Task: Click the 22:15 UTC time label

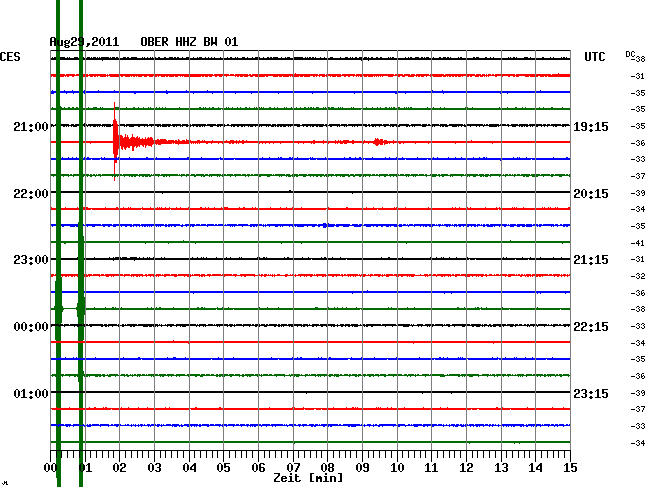Action: click(x=591, y=327)
